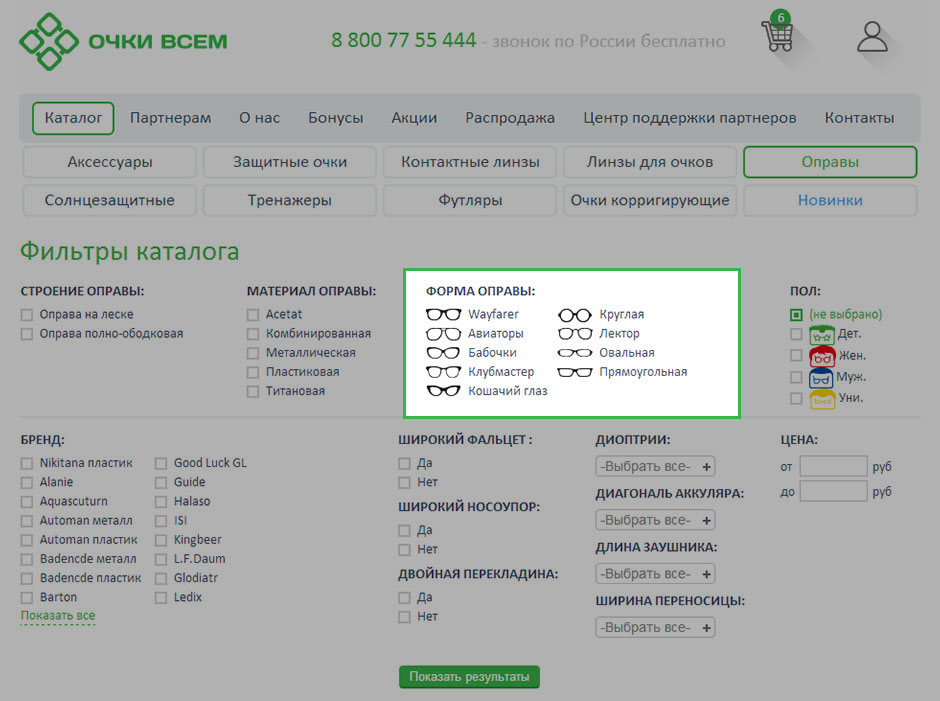Click the user account profile icon
The width and height of the screenshot is (940, 701).
[872, 37]
